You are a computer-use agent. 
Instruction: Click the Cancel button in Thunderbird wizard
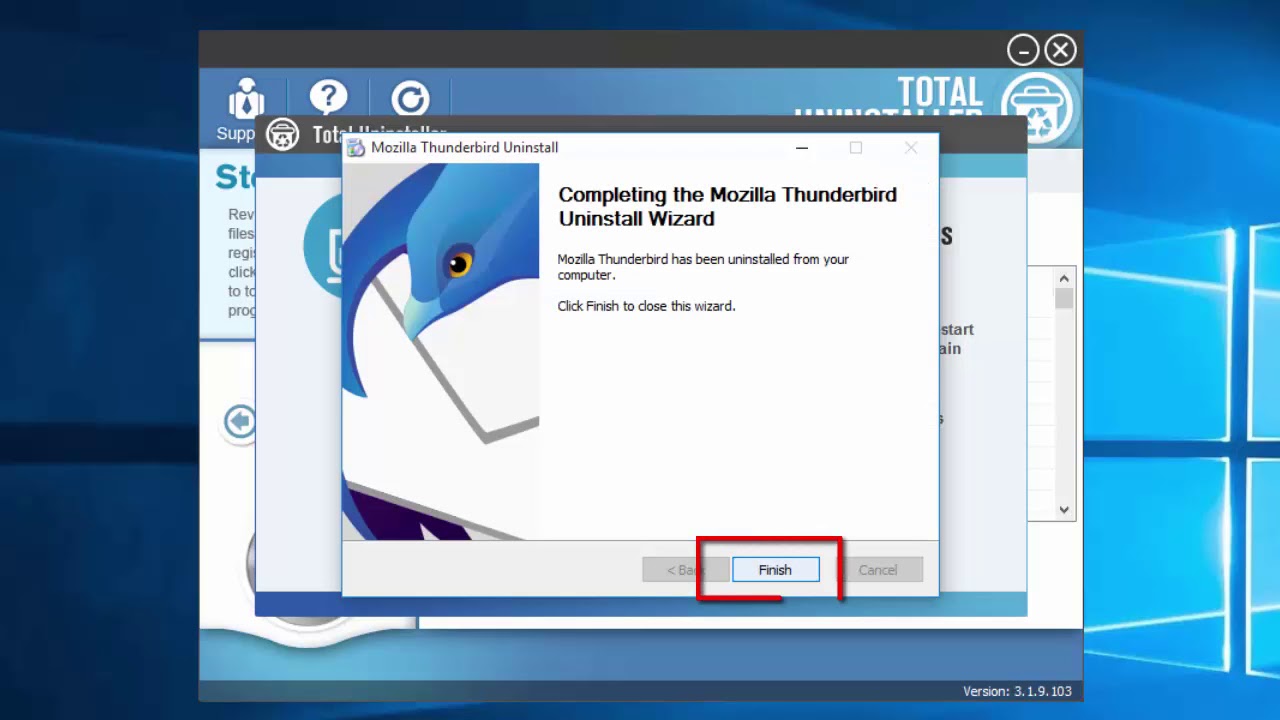pyautogui.click(x=878, y=570)
